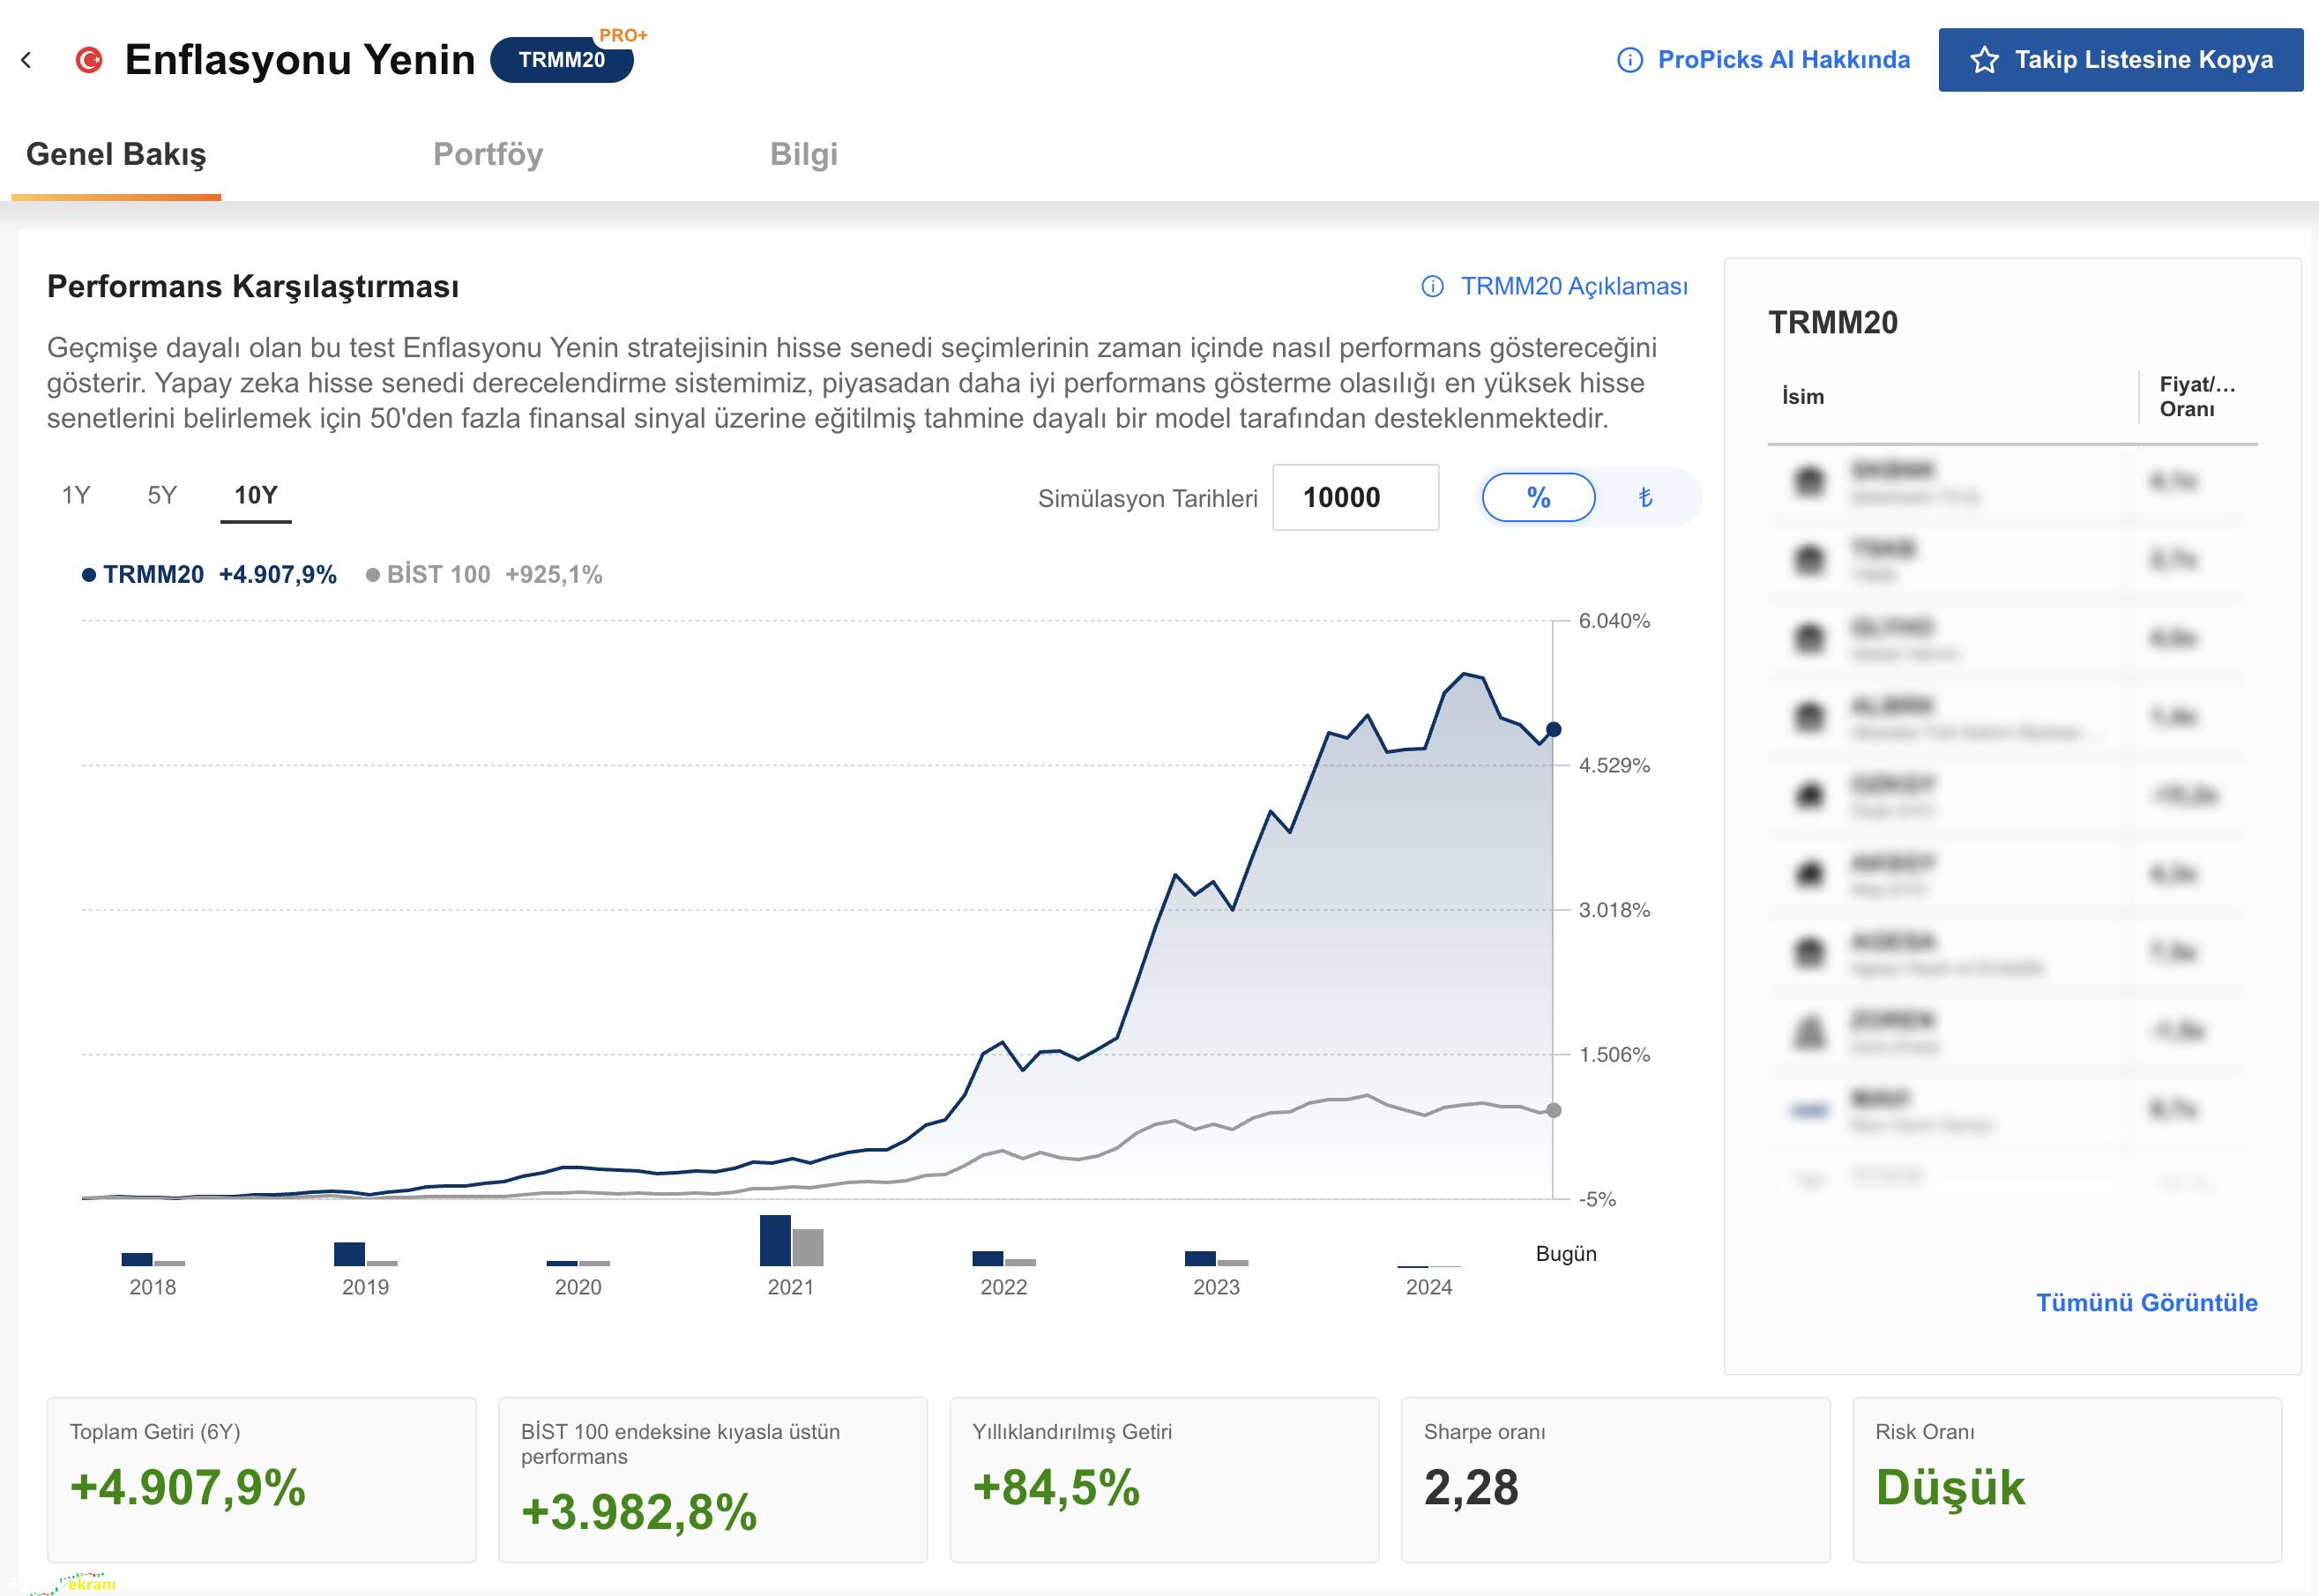Click the Sharpe oranı 2,28 card
This screenshot has height=1596, width=2319.
pyautogui.click(x=1616, y=1480)
